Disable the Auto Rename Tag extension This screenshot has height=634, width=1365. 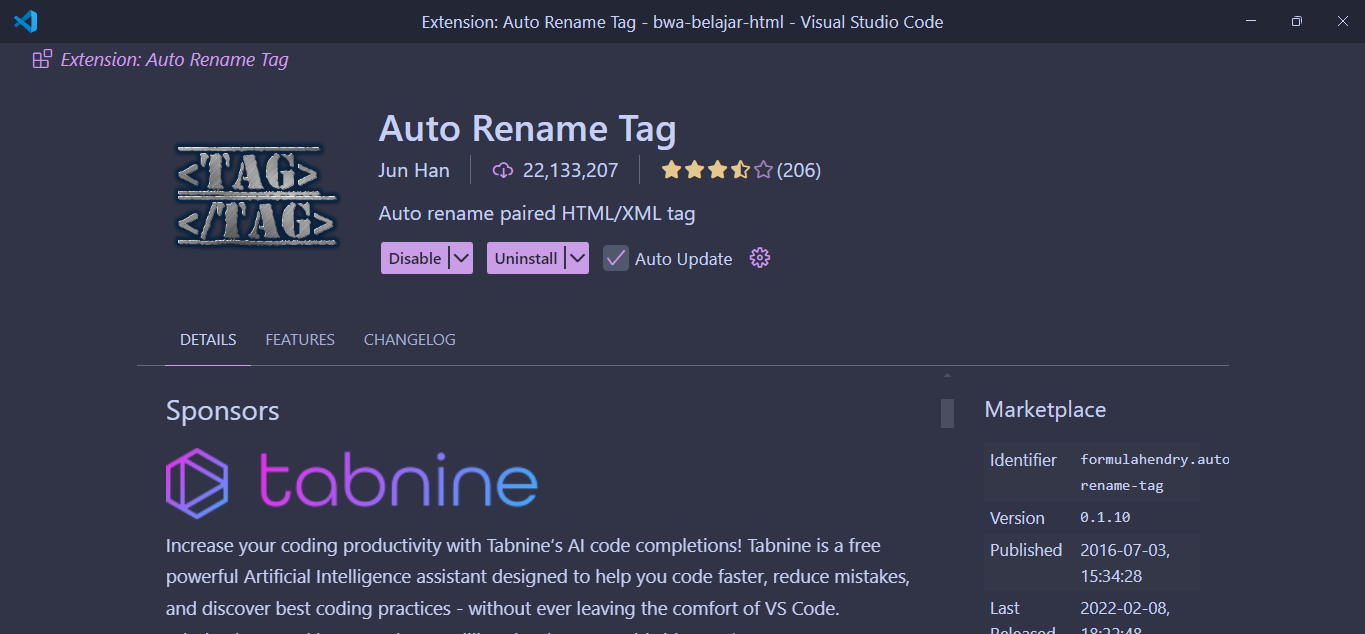[x=415, y=258]
